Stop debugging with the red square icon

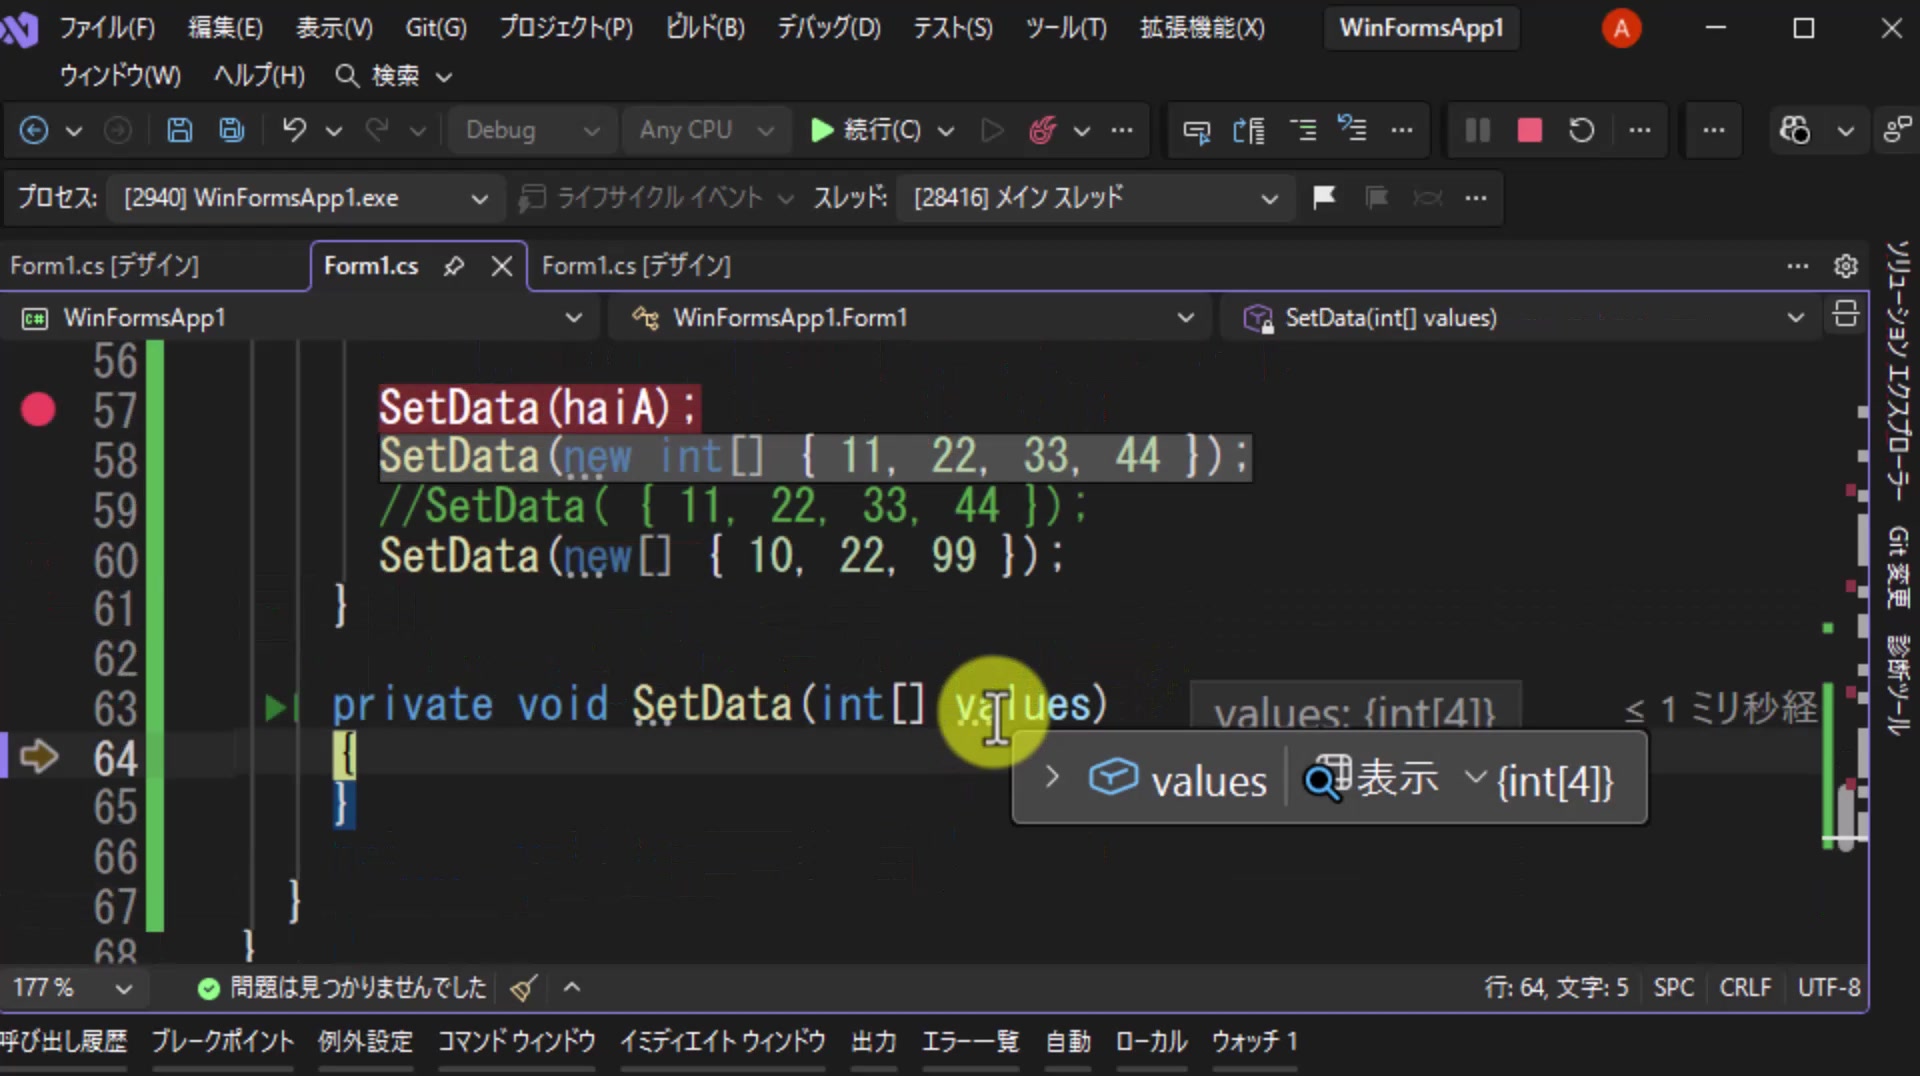pyautogui.click(x=1529, y=130)
